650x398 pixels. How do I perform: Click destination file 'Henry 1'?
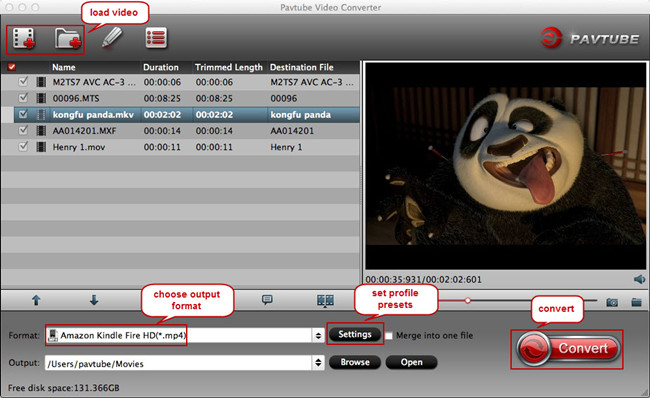(286, 147)
